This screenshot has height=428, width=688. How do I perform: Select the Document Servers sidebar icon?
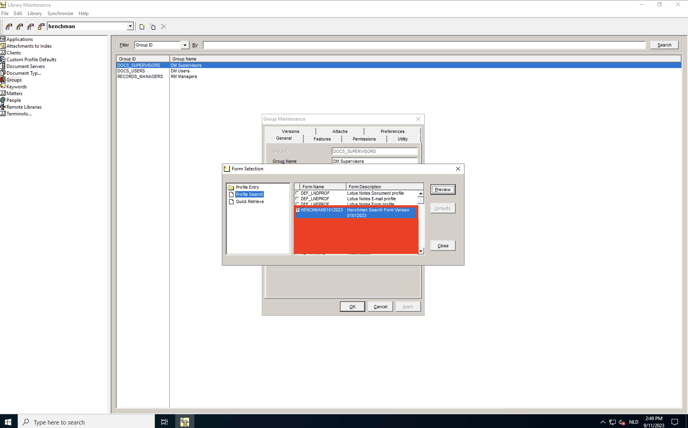[3, 66]
